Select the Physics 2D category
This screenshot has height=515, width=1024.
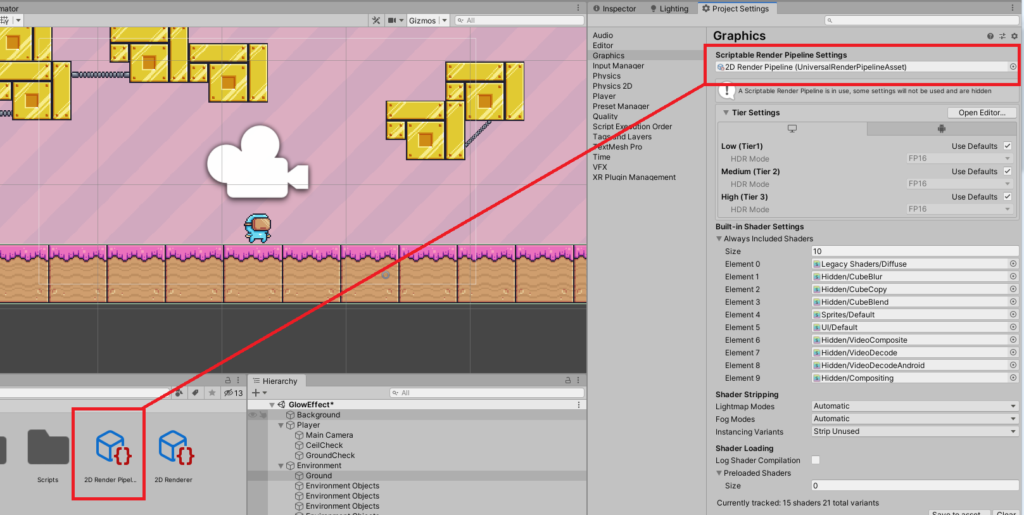(612, 86)
